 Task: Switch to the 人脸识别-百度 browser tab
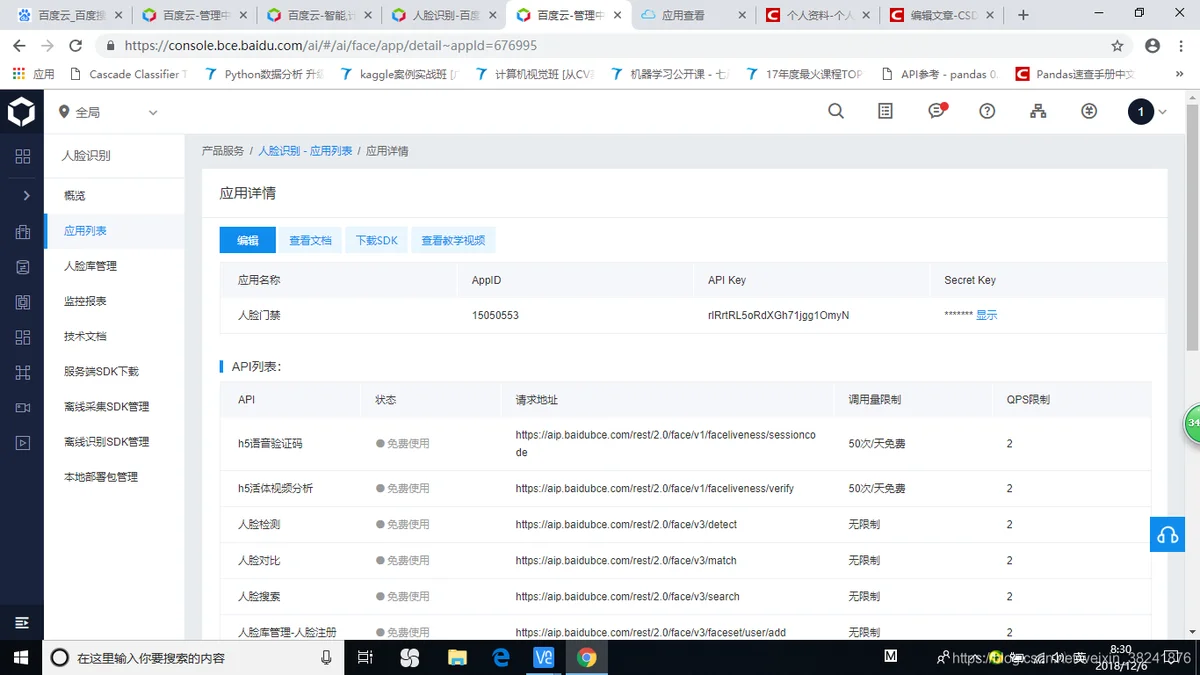point(442,15)
